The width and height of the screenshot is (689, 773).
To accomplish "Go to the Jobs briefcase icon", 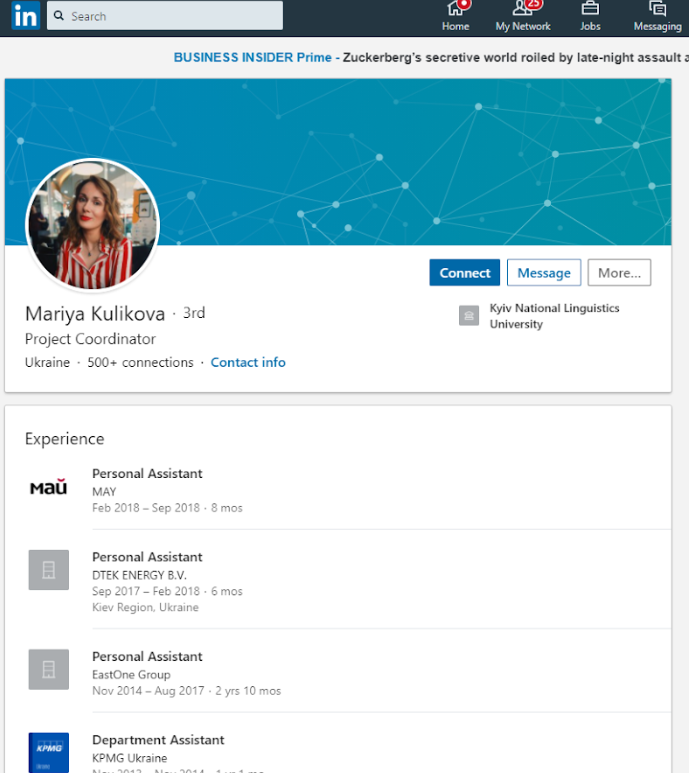I will tap(590, 10).
